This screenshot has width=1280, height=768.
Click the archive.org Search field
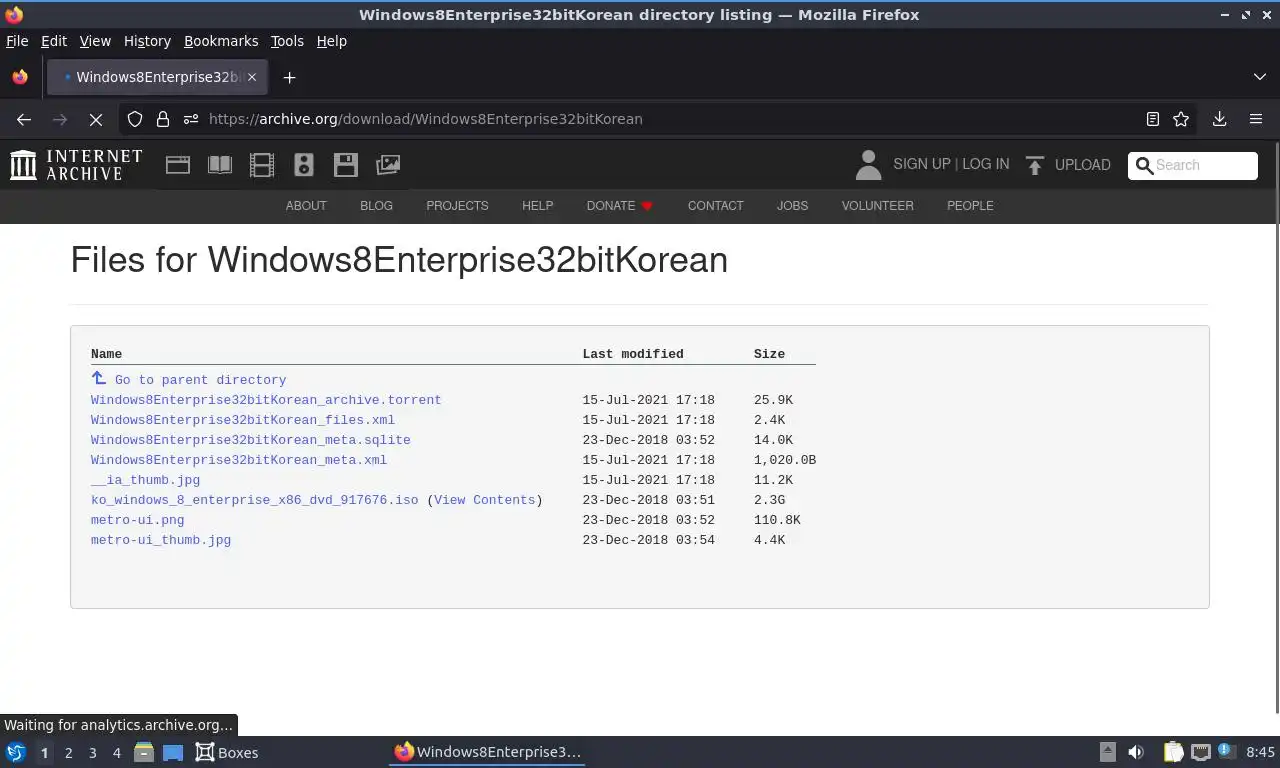[x=1193, y=165]
